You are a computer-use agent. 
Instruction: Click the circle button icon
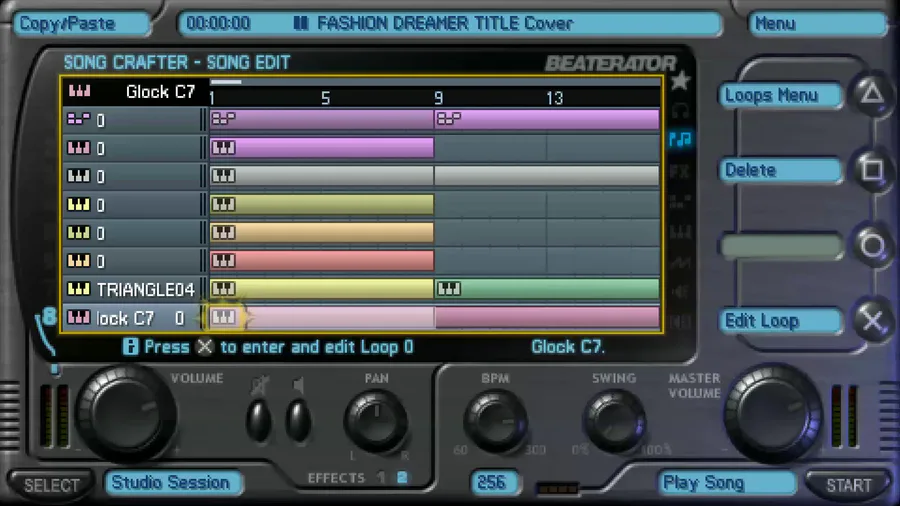pos(872,246)
